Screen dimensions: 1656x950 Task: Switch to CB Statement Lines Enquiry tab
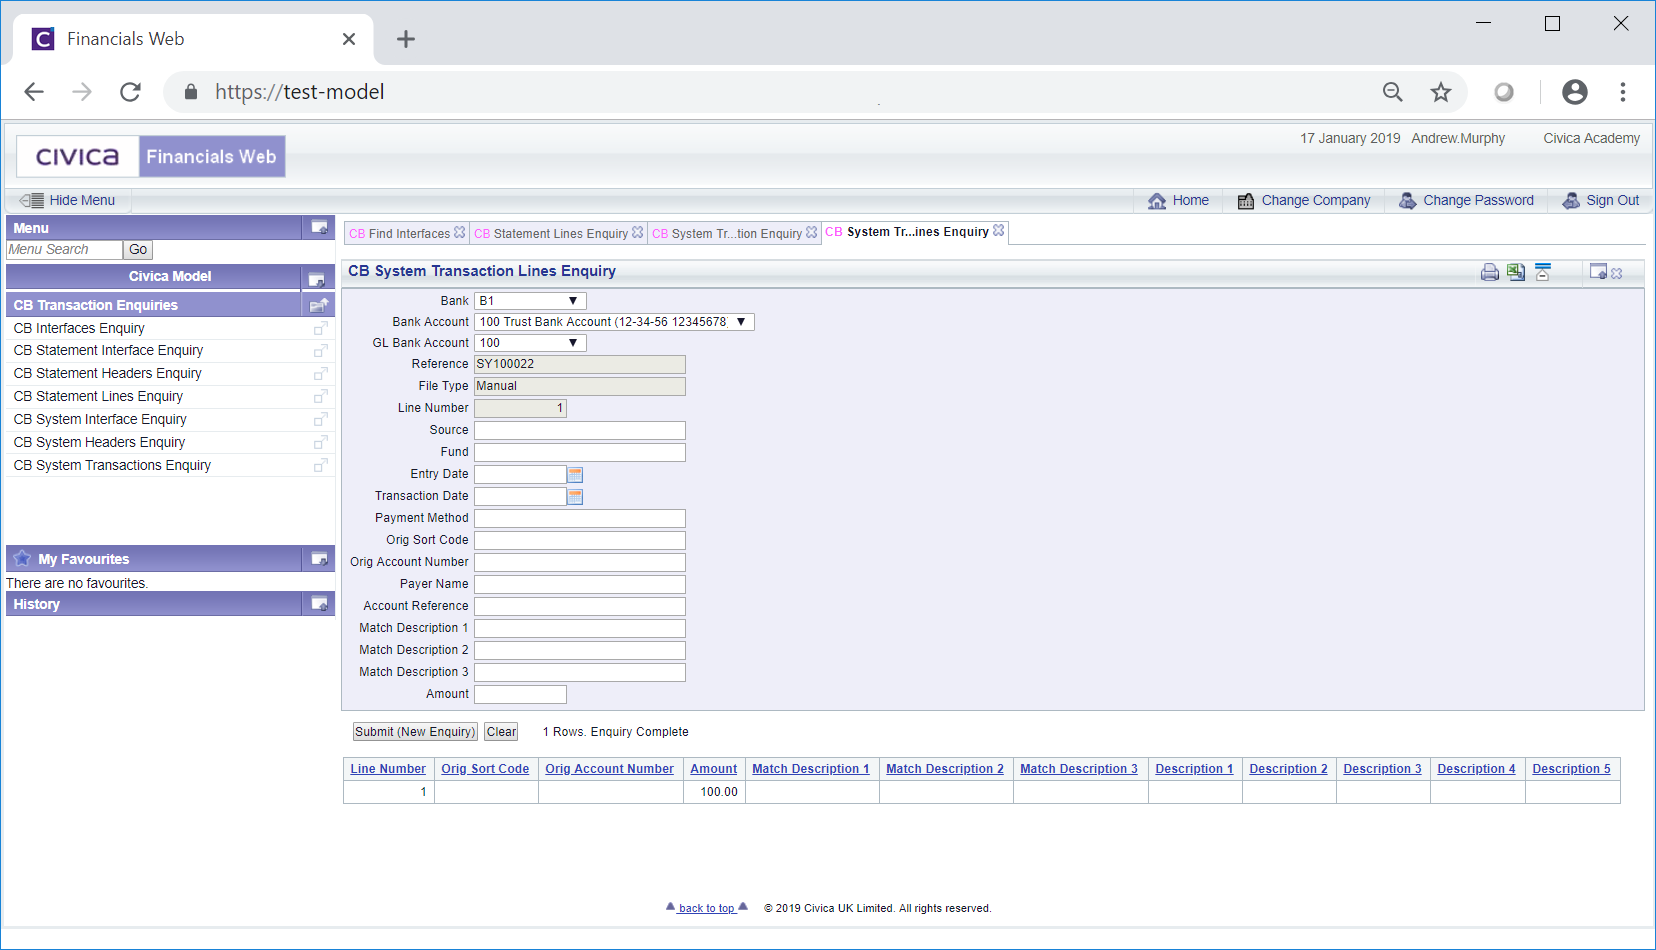tap(551, 234)
